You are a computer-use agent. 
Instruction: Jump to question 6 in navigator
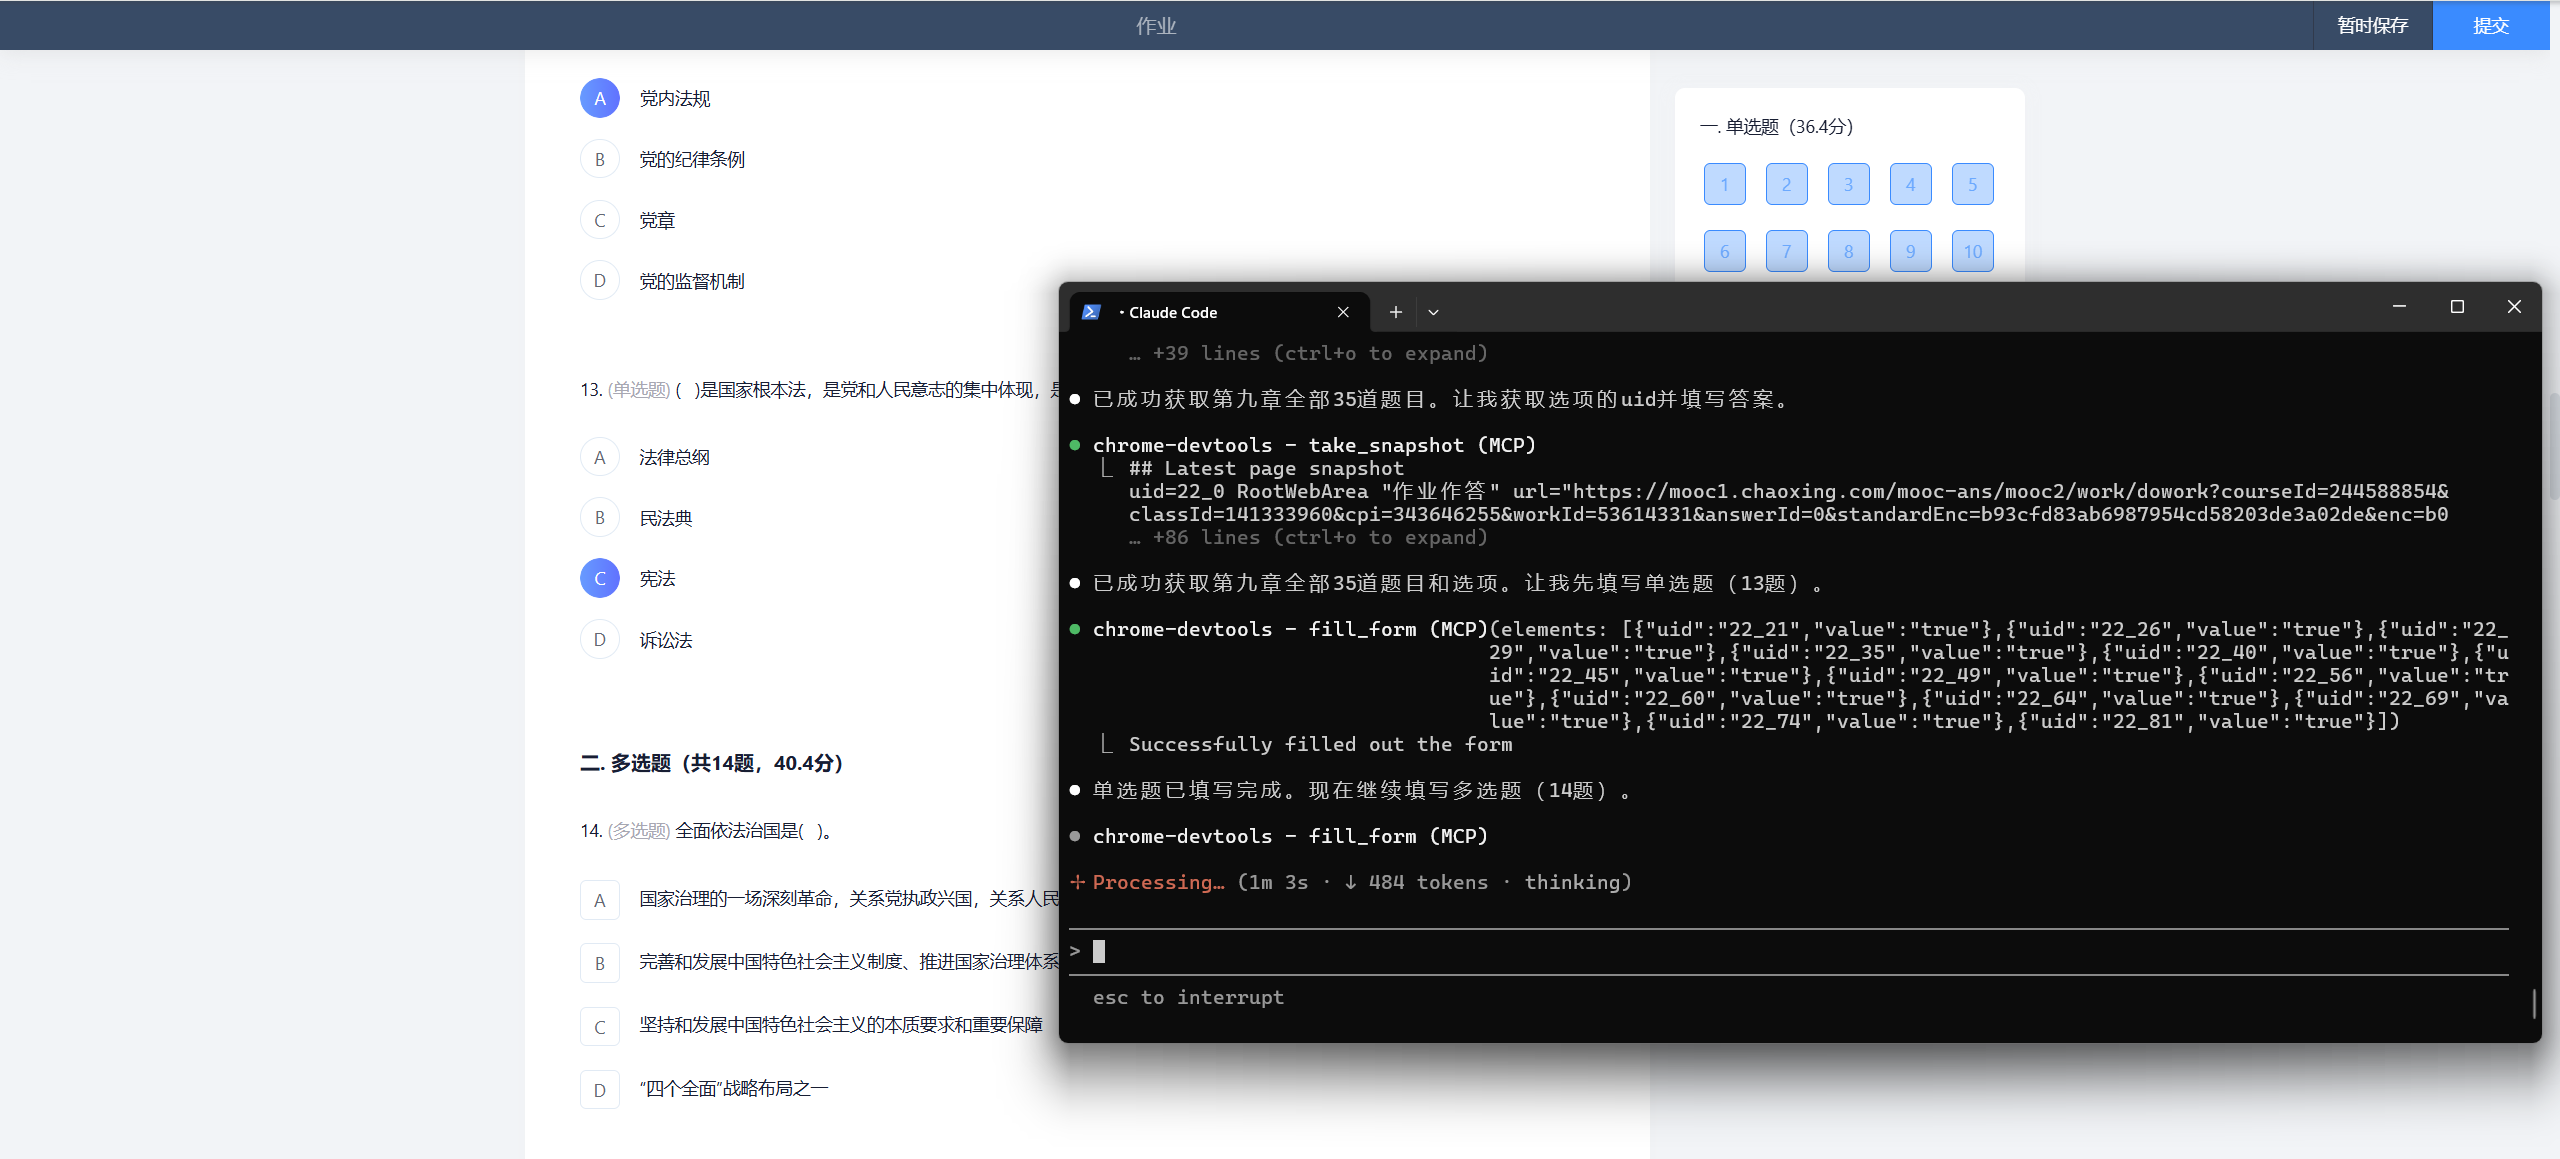click(1724, 251)
